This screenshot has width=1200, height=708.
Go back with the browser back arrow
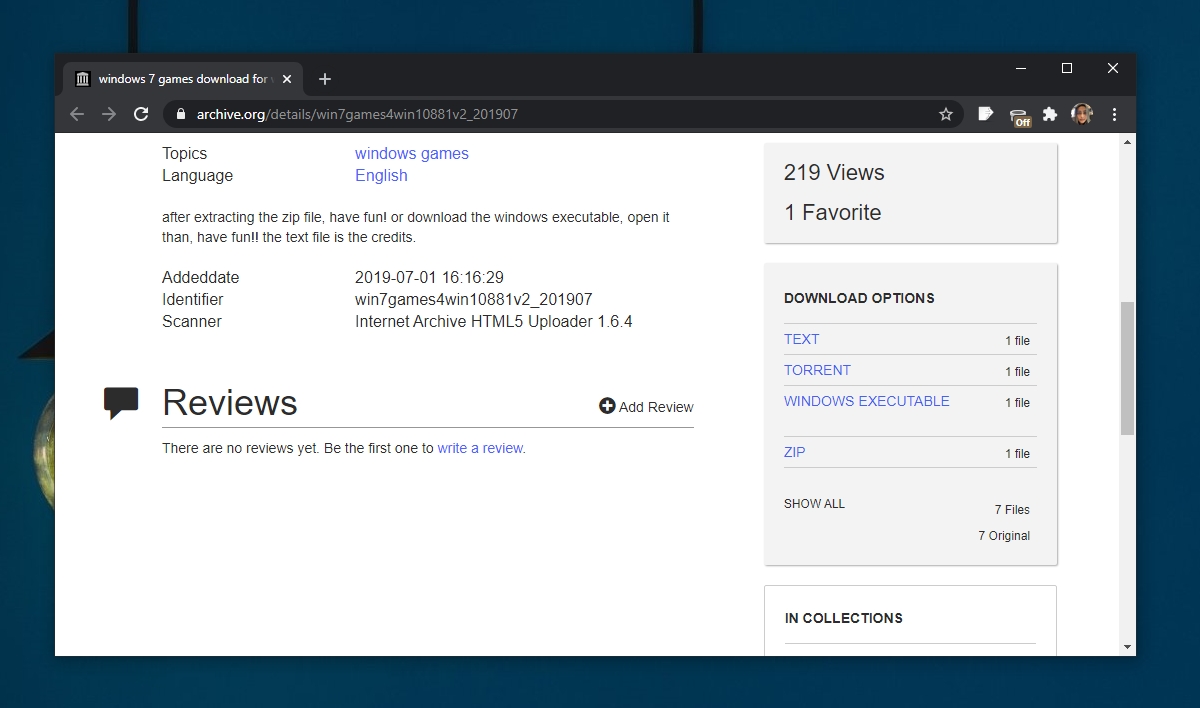(x=77, y=114)
